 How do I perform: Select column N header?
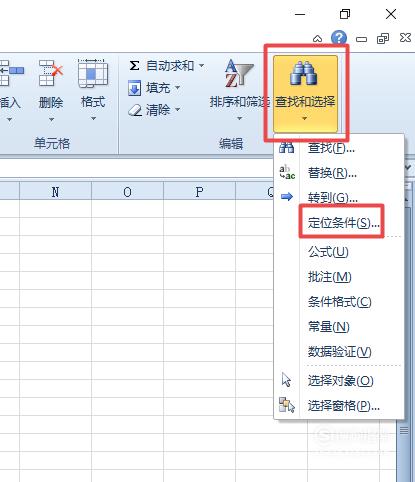pyautogui.click(x=55, y=191)
